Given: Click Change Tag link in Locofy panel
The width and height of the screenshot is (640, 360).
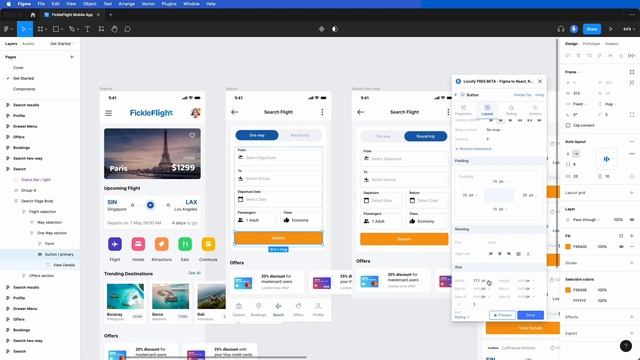Looking at the screenshot, I should [x=522, y=95].
